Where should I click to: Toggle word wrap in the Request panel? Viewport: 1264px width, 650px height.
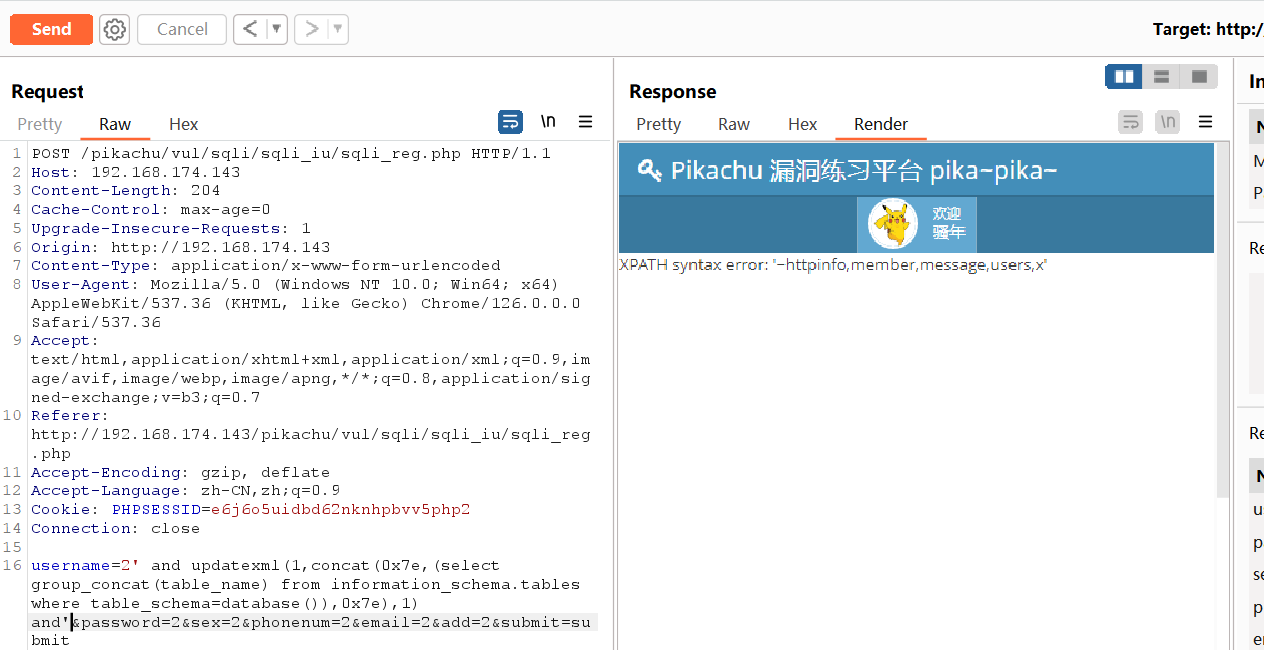[510, 122]
